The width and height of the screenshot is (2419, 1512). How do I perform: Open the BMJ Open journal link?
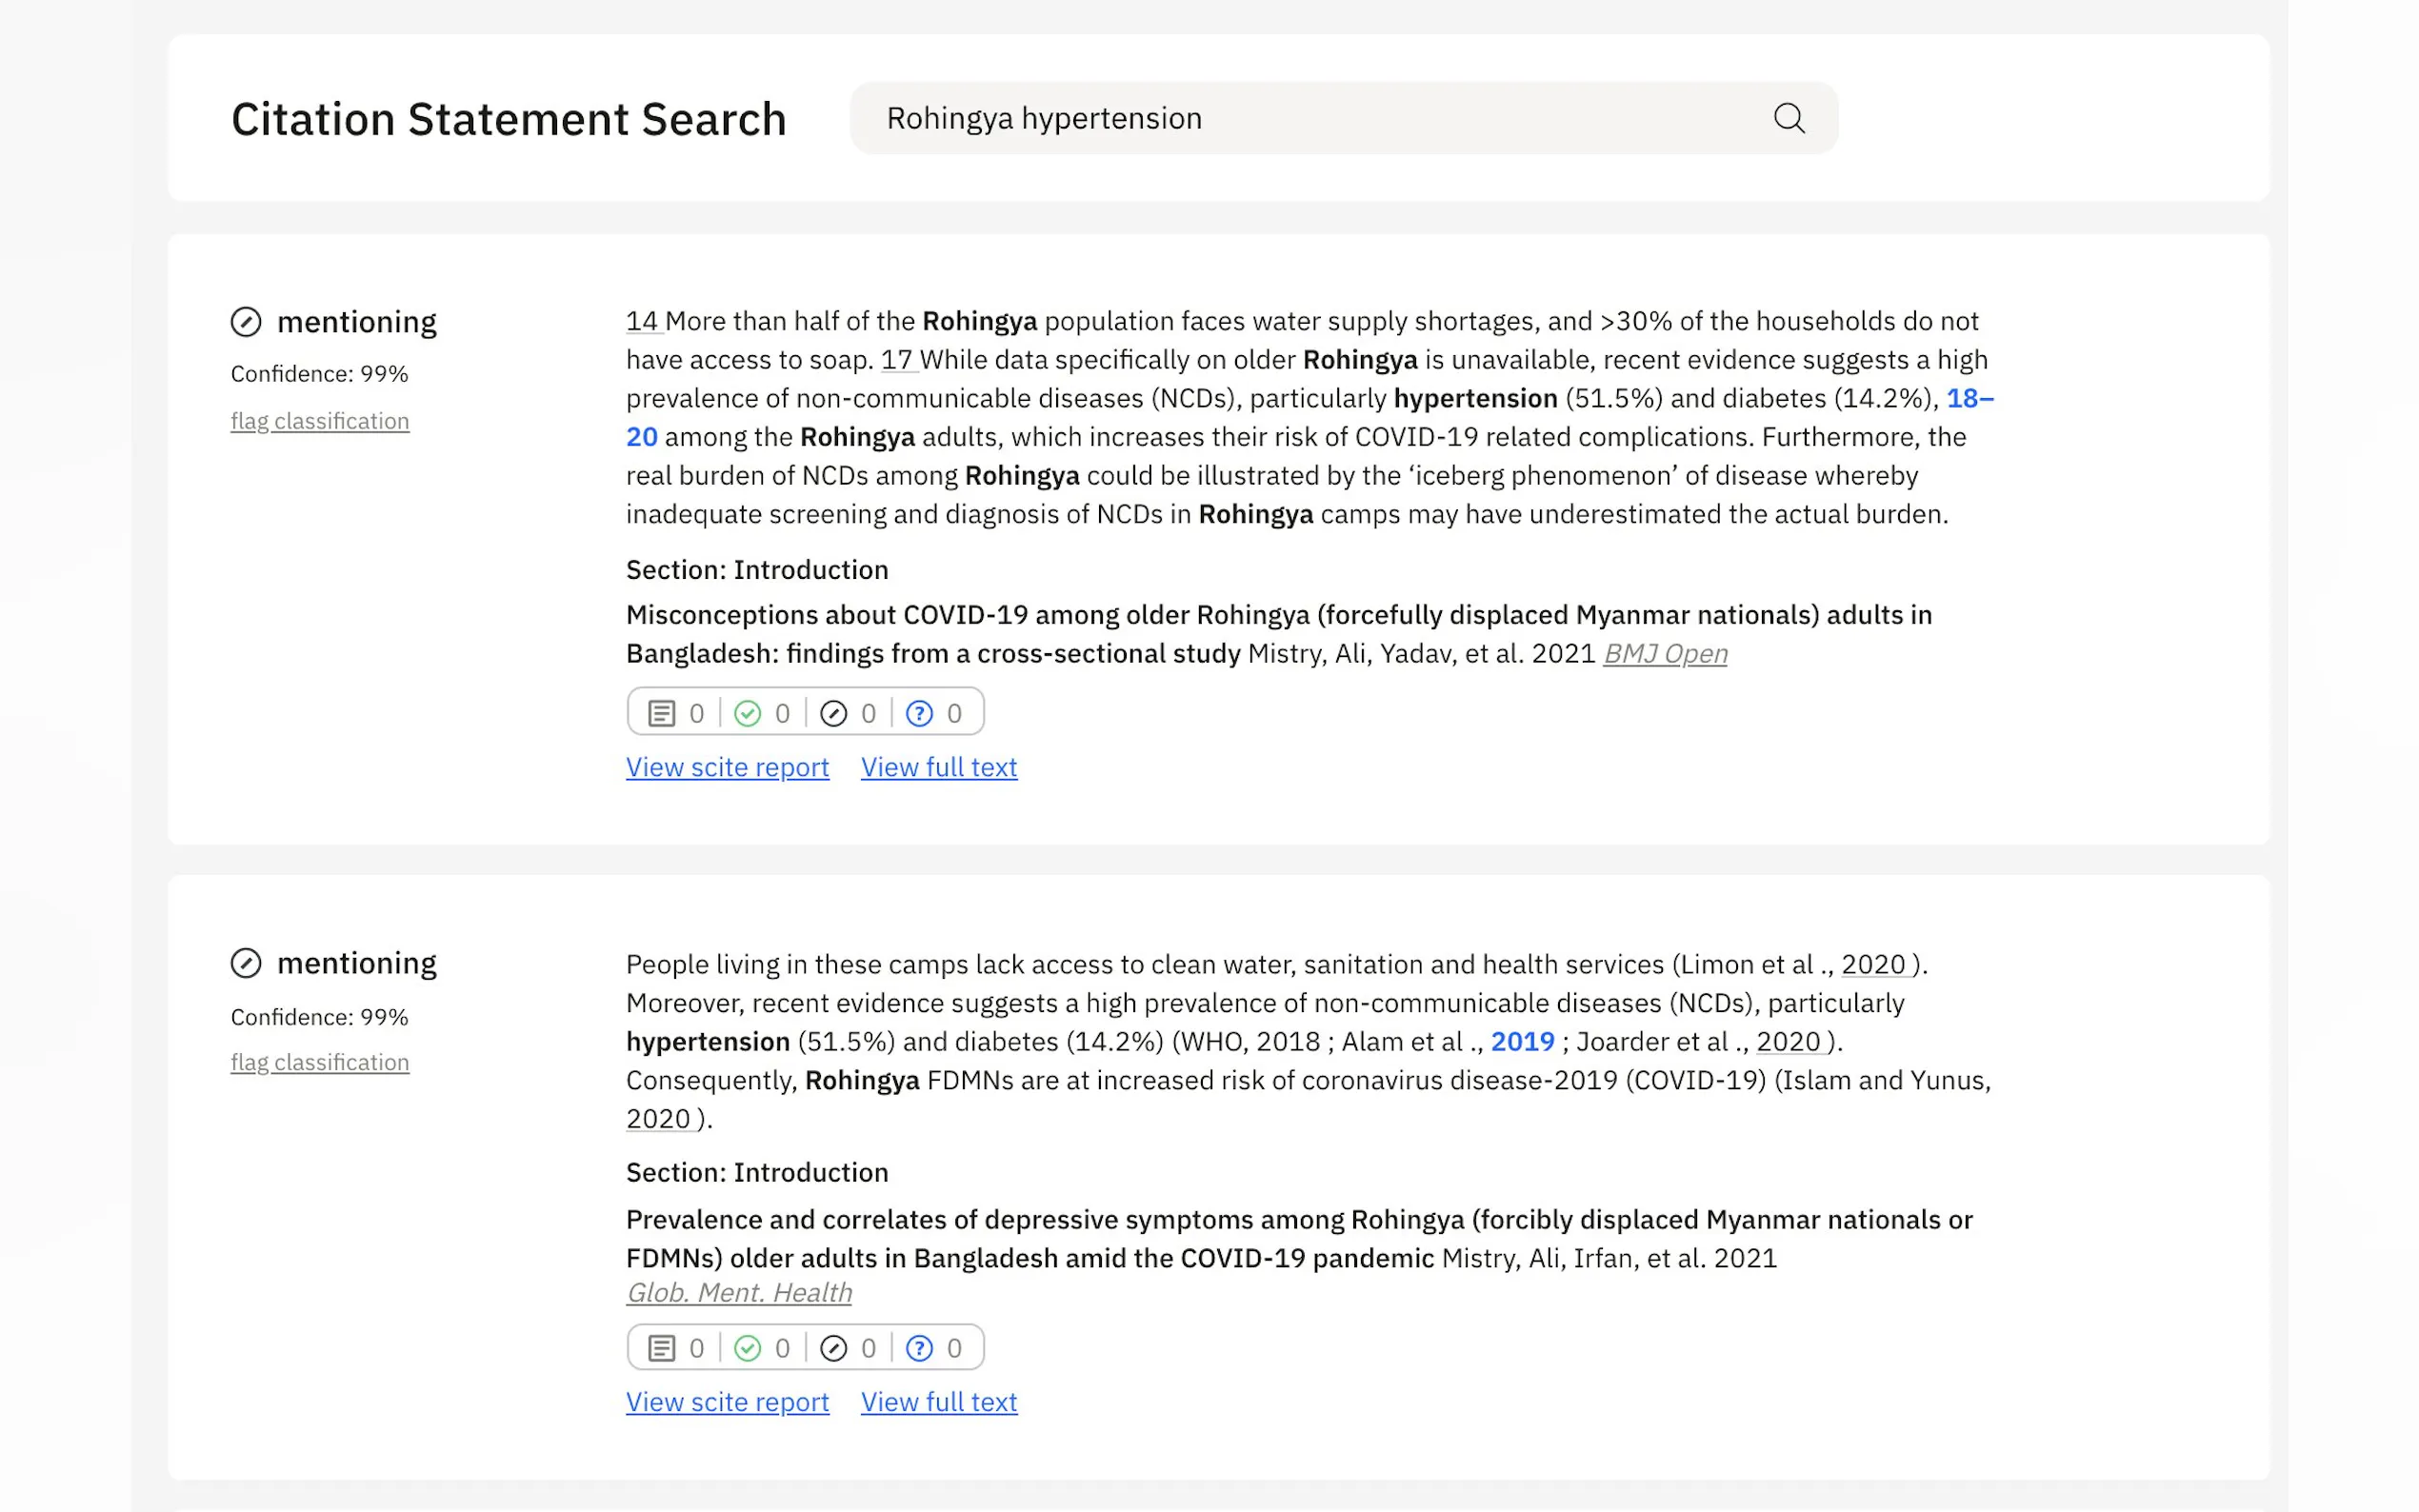click(1664, 654)
